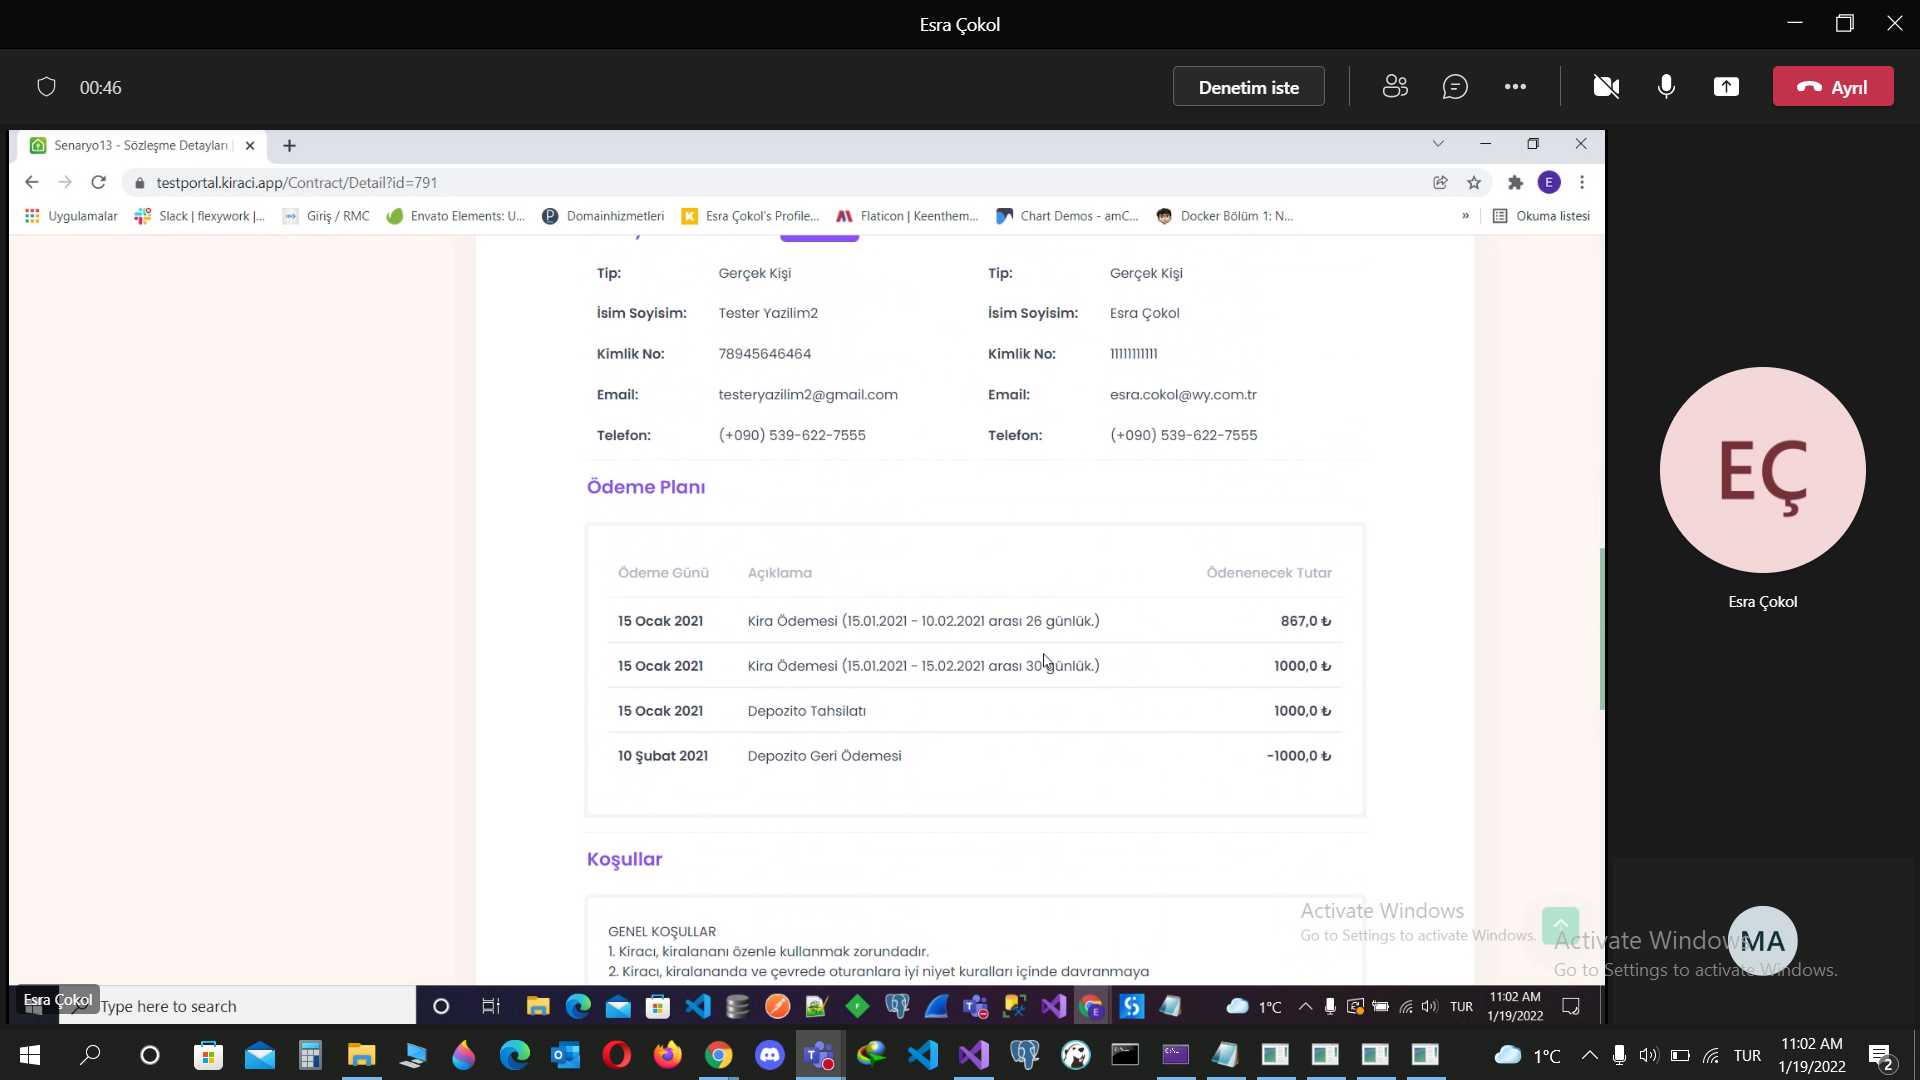Open the browser extensions puzzle icon
Viewport: 1920px width, 1080px height.
pos(1515,182)
